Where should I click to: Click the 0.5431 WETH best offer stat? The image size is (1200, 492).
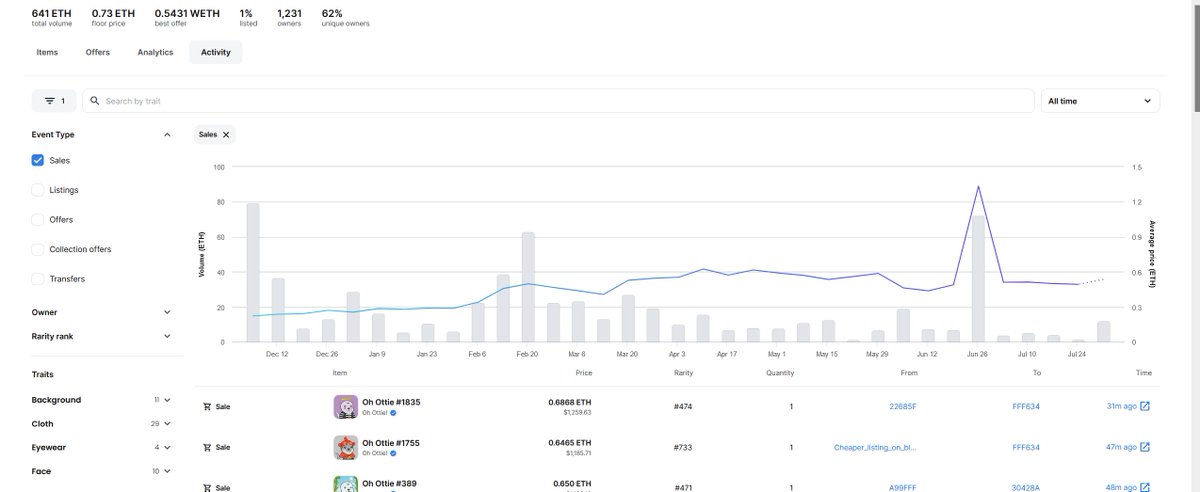[x=188, y=18]
